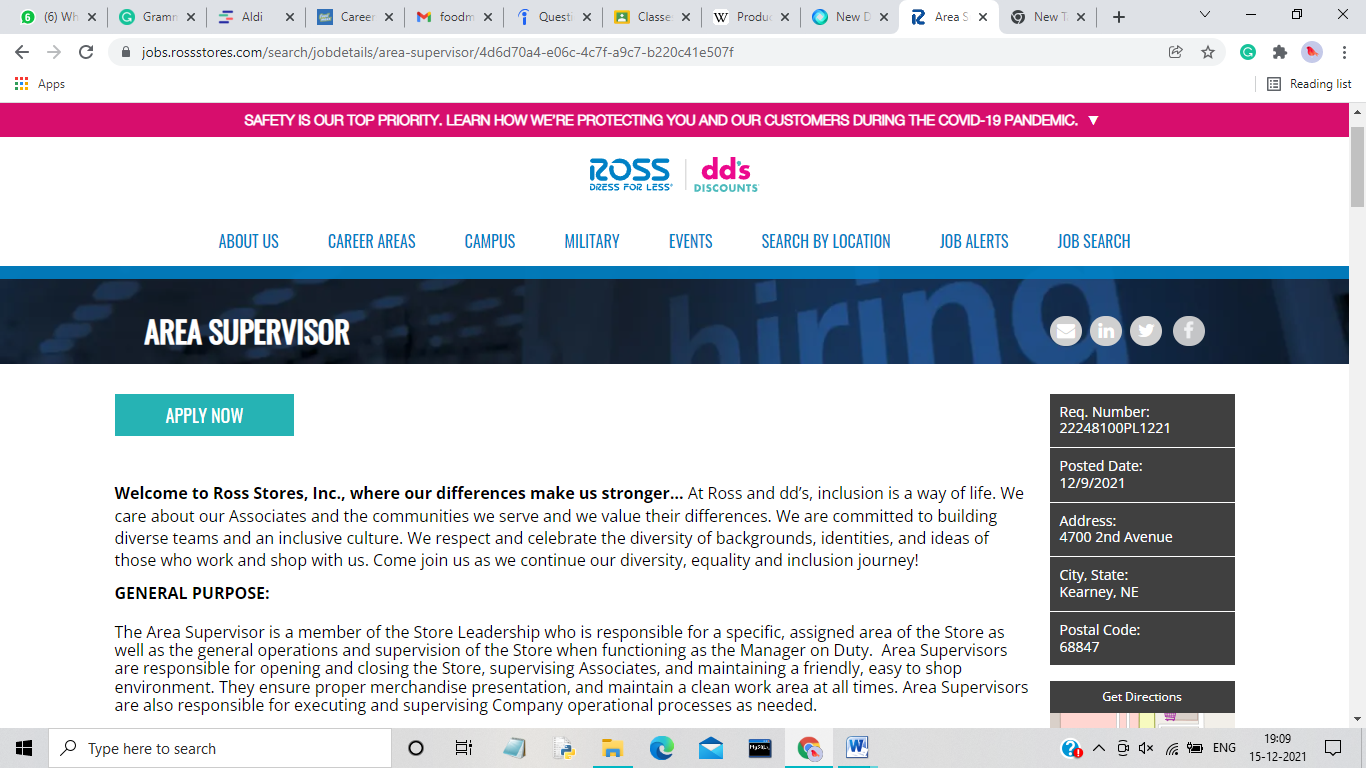
Task: Switch to the Gmail foodm tab
Action: (x=453, y=17)
